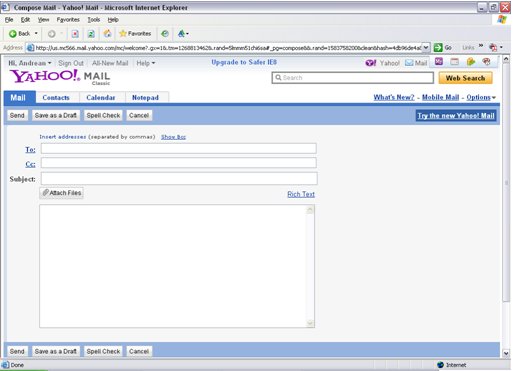Screen dimensions: 513x371
Task: Open the What's New? link
Action: tap(394, 97)
